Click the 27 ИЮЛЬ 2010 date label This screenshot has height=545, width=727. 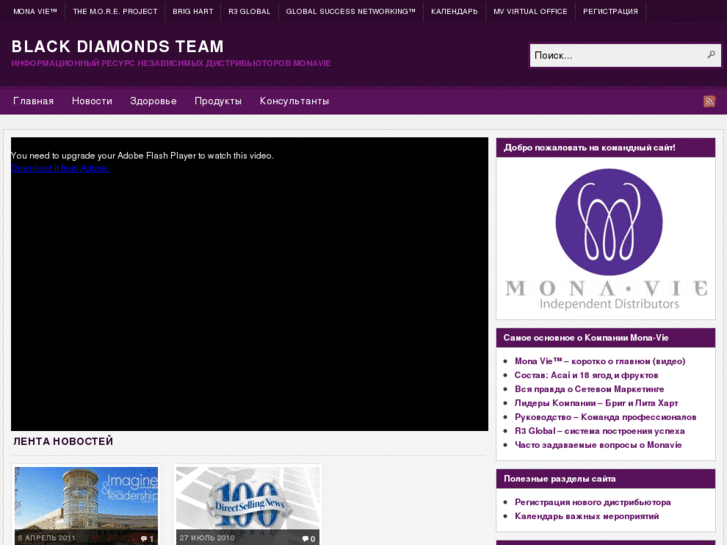[x=207, y=538]
